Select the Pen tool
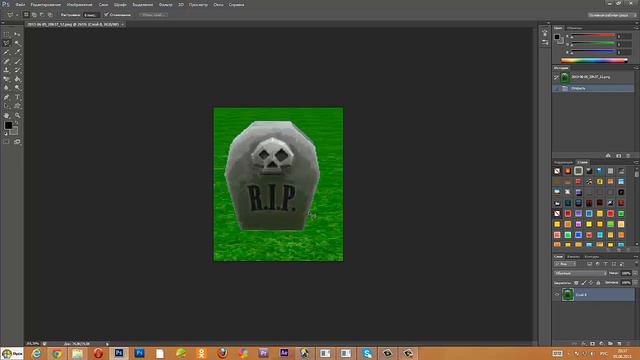This screenshot has width=640, height=360. pyautogui.click(x=7, y=97)
